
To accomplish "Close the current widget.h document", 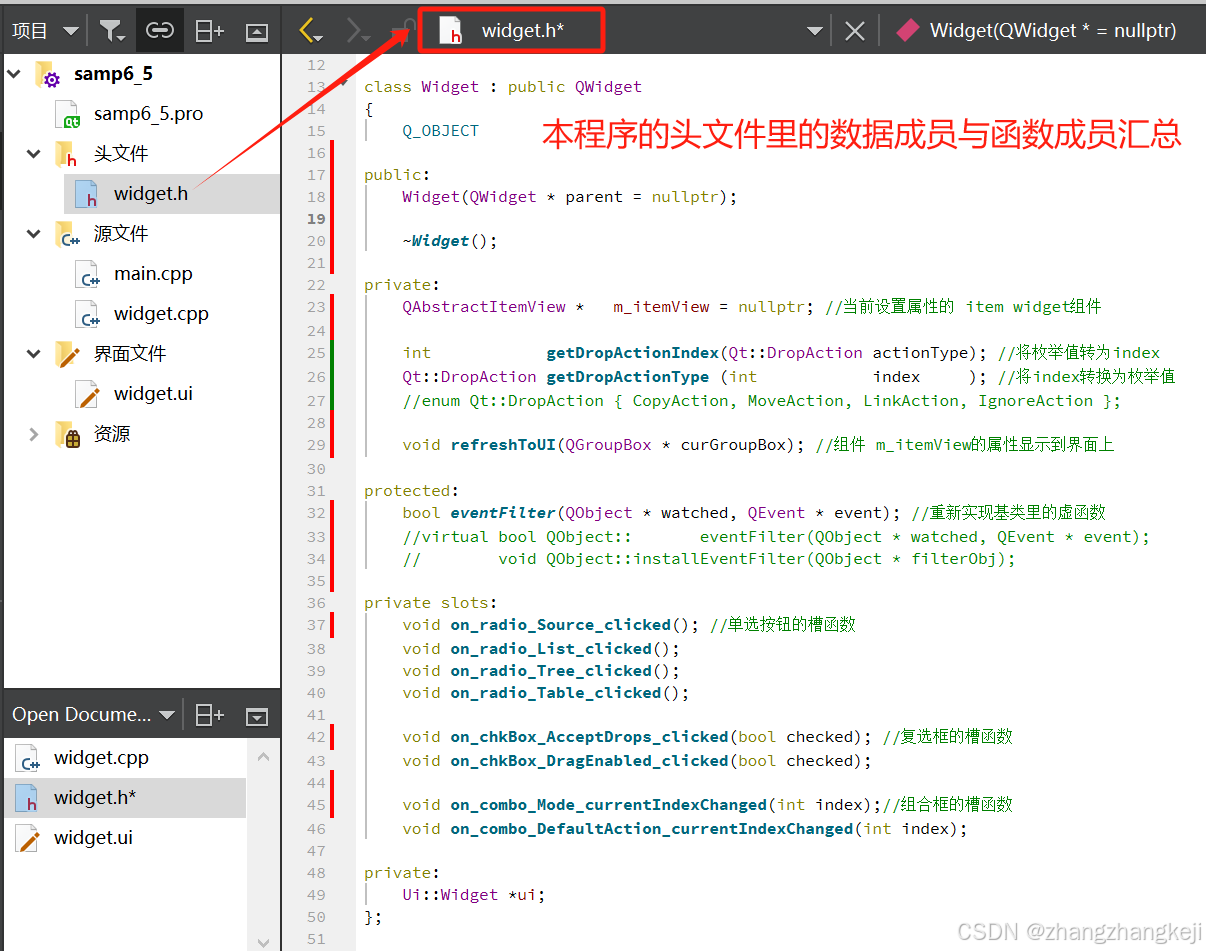I will pyautogui.click(x=854, y=31).
